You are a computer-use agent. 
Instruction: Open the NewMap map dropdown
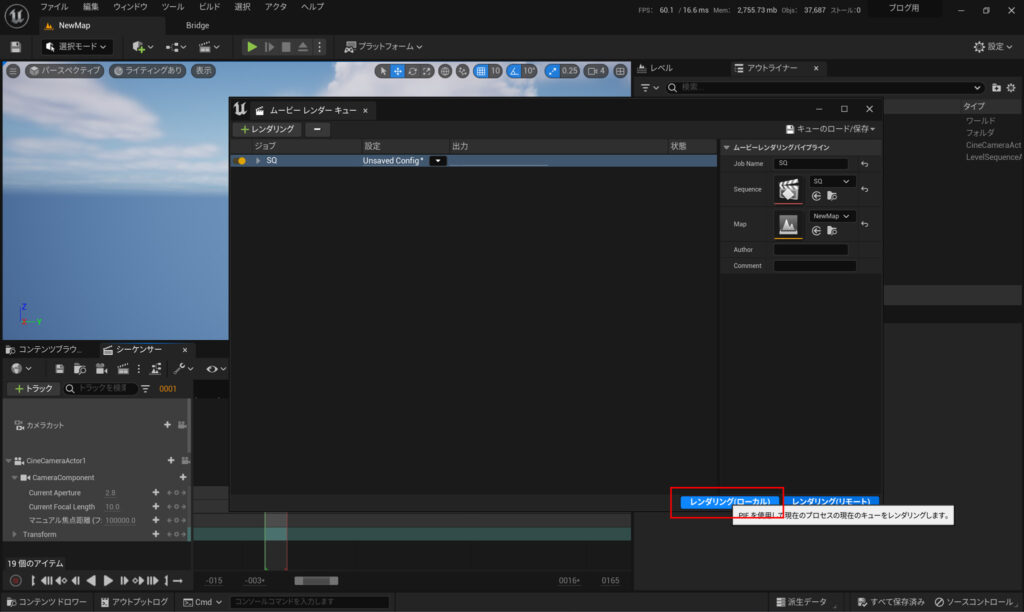[x=832, y=216]
